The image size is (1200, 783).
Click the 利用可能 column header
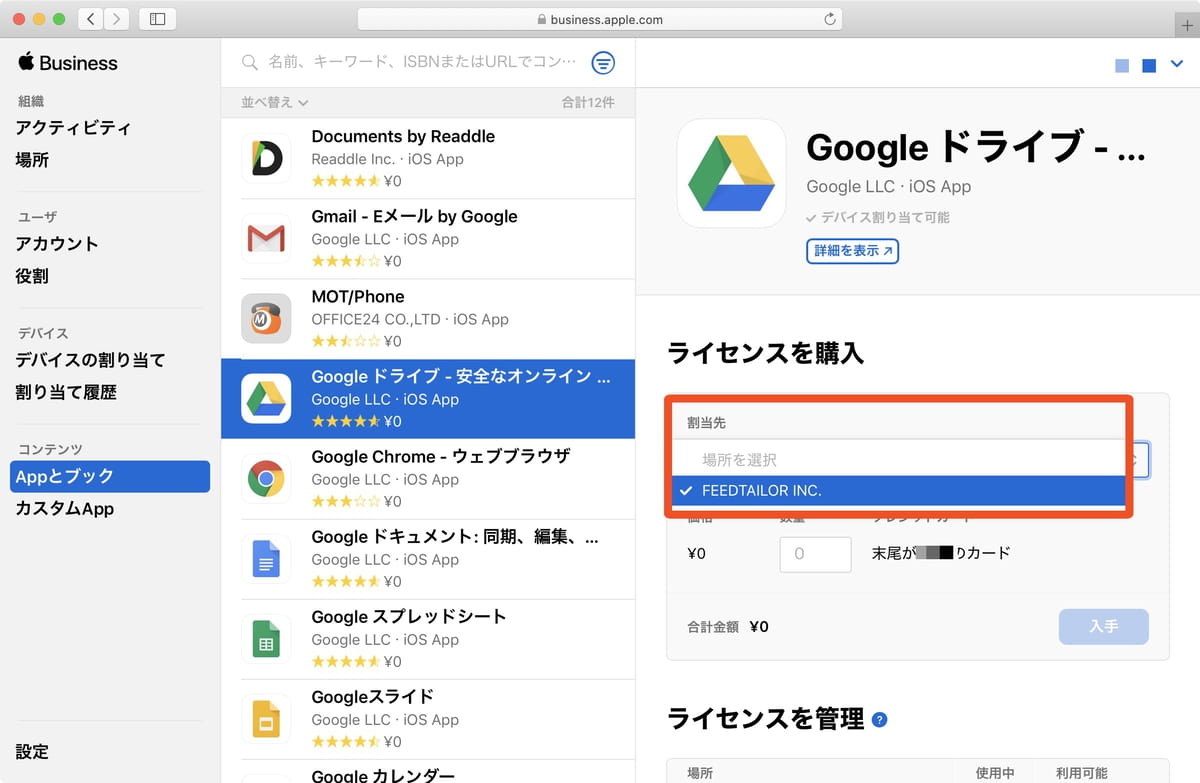tap(1081, 773)
